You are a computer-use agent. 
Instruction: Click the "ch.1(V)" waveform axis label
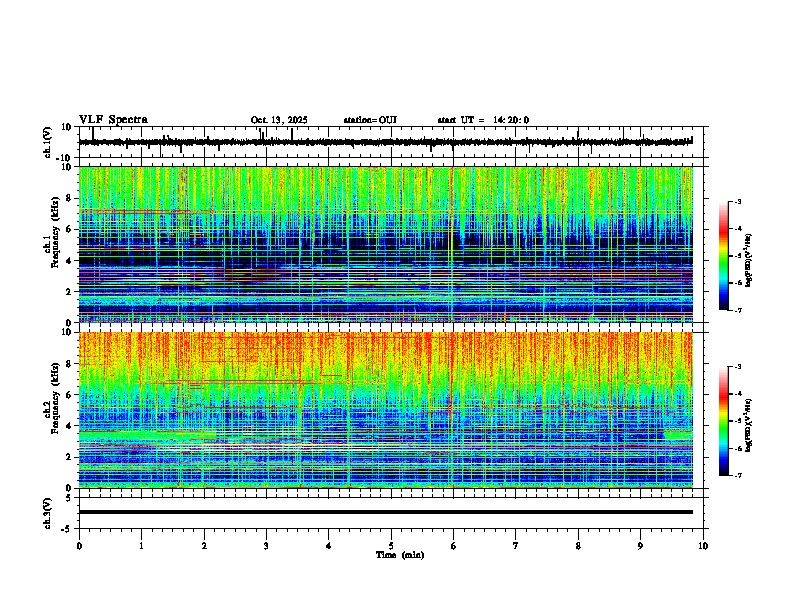[48, 142]
